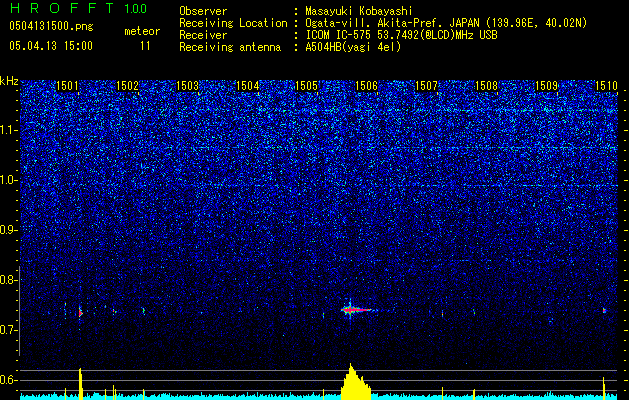Click the meteor count value 11
The height and width of the screenshot is (400, 629).
pos(145,46)
